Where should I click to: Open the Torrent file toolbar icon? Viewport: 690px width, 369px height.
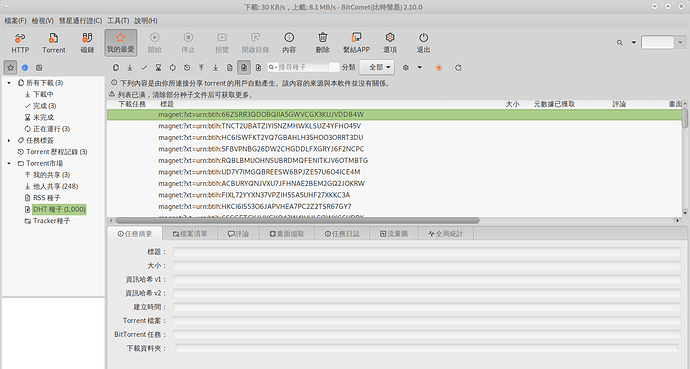click(54, 43)
